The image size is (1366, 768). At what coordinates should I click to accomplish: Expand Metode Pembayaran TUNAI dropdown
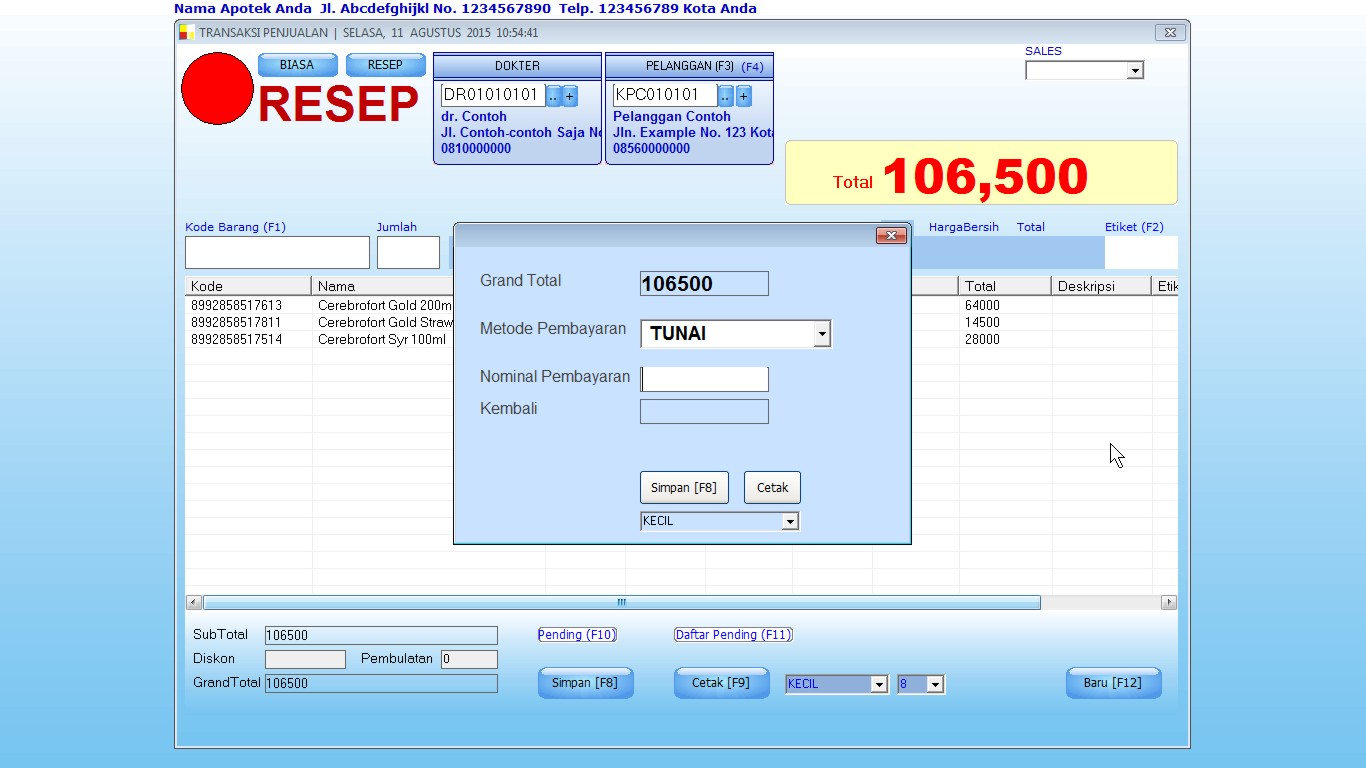click(x=821, y=334)
